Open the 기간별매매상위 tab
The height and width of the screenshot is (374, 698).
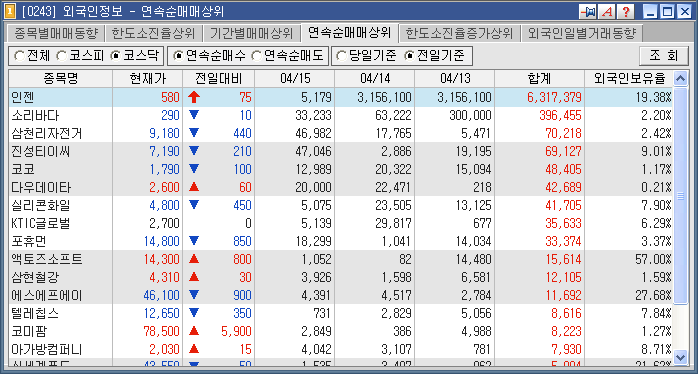(x=251, y=33)
